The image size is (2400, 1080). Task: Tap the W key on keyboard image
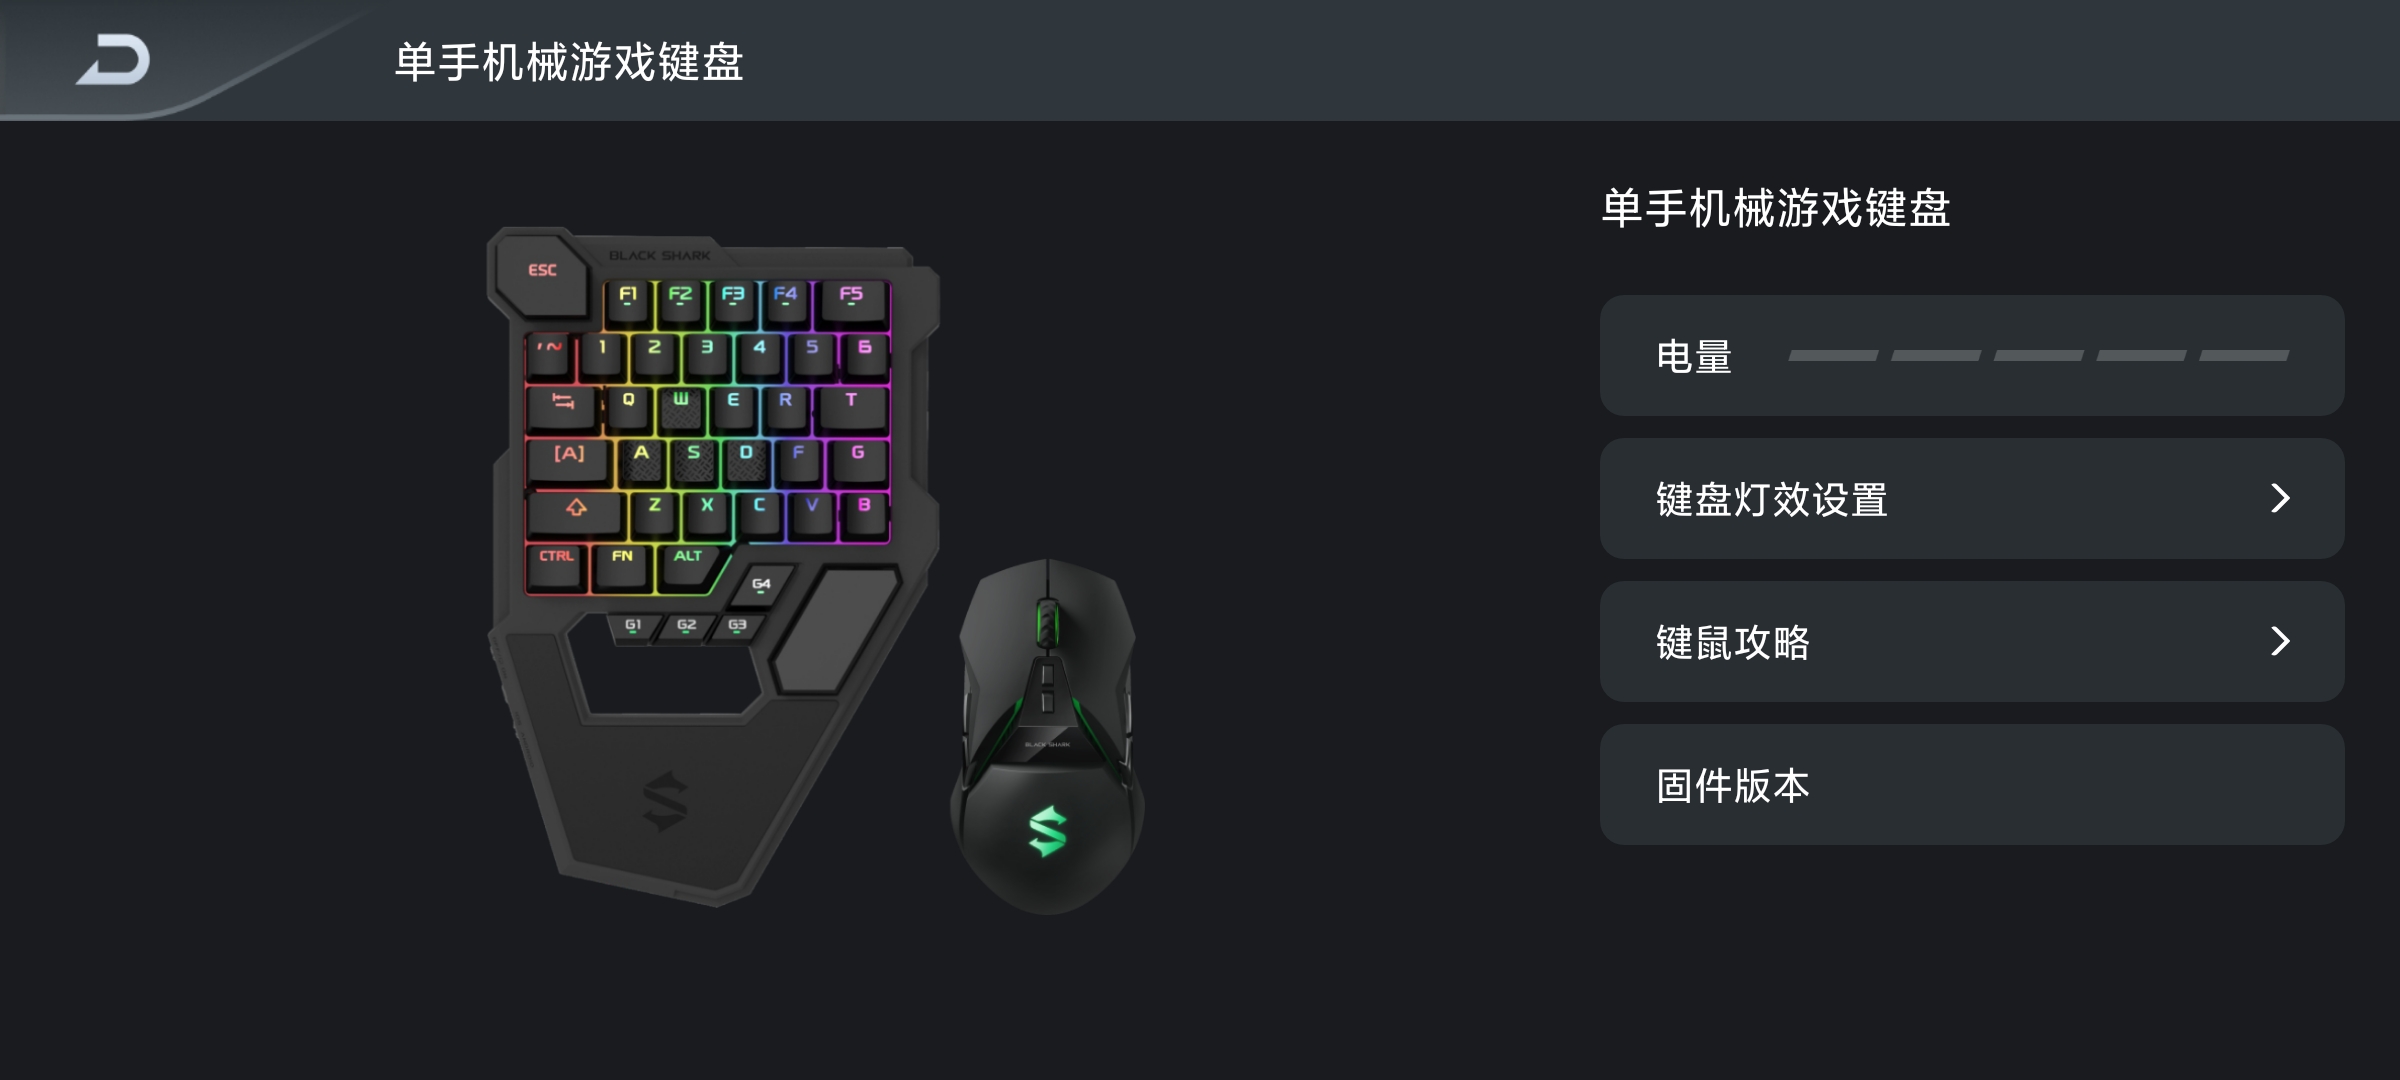[681, 406]
